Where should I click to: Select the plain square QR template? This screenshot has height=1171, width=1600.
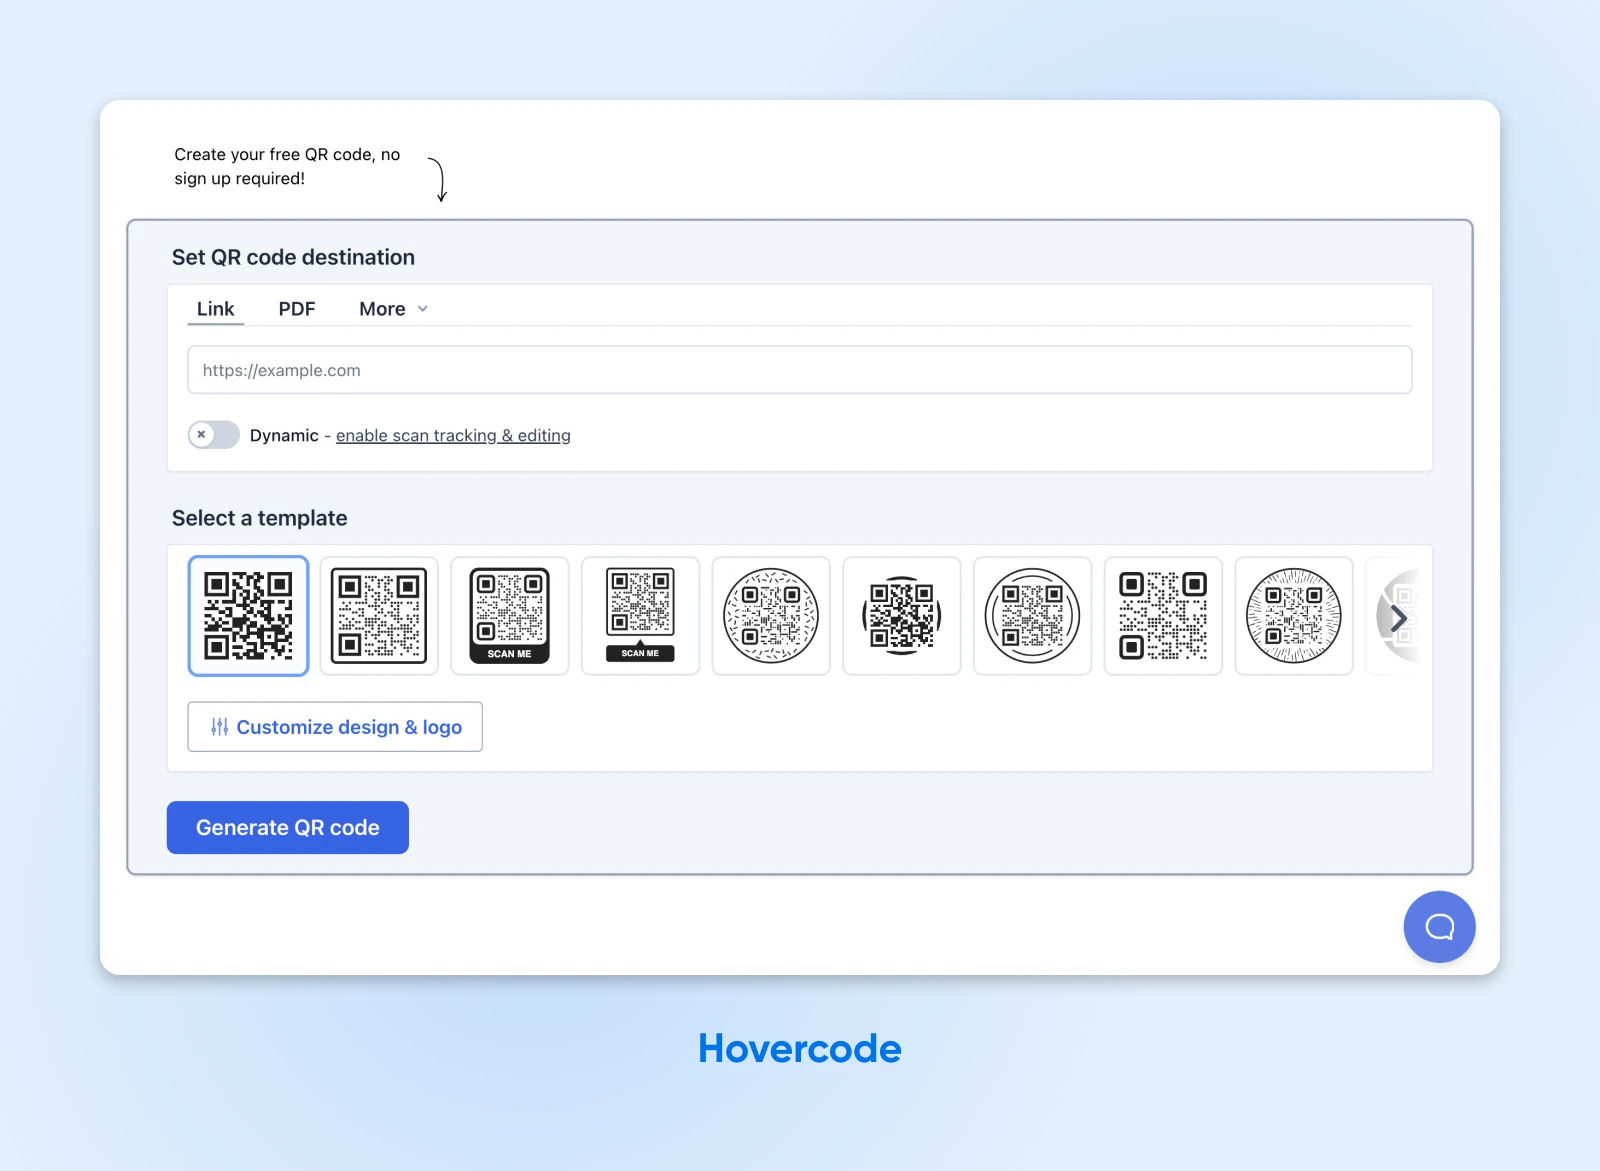point(249,616)
